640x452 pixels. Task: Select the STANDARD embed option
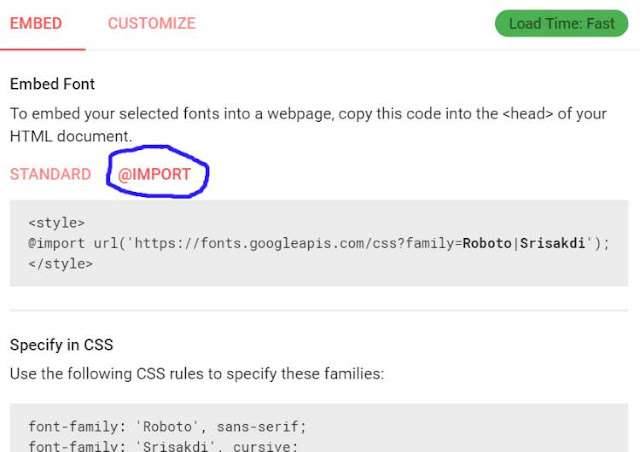(50, 174)
